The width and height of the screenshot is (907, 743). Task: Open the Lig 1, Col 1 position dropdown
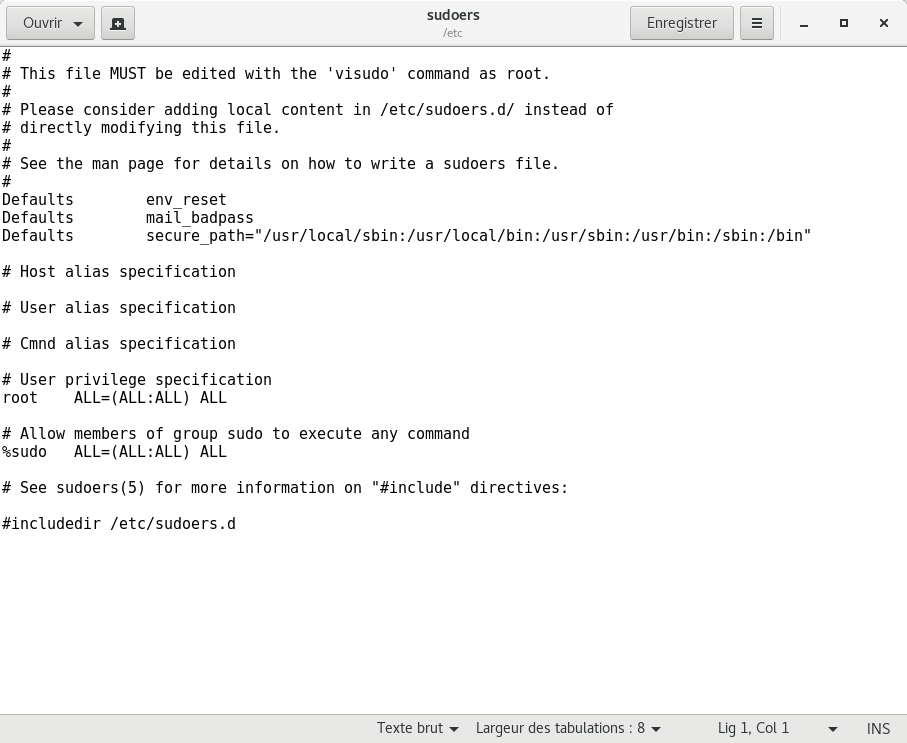[x=777, y=728]
